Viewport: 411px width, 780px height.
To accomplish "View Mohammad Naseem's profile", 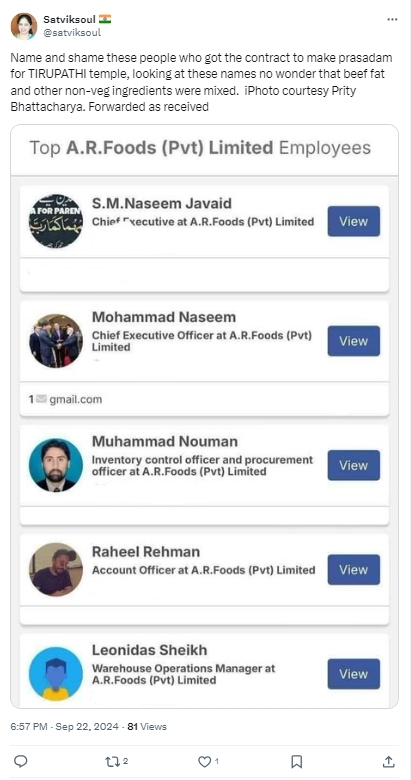I will [353, 341].
